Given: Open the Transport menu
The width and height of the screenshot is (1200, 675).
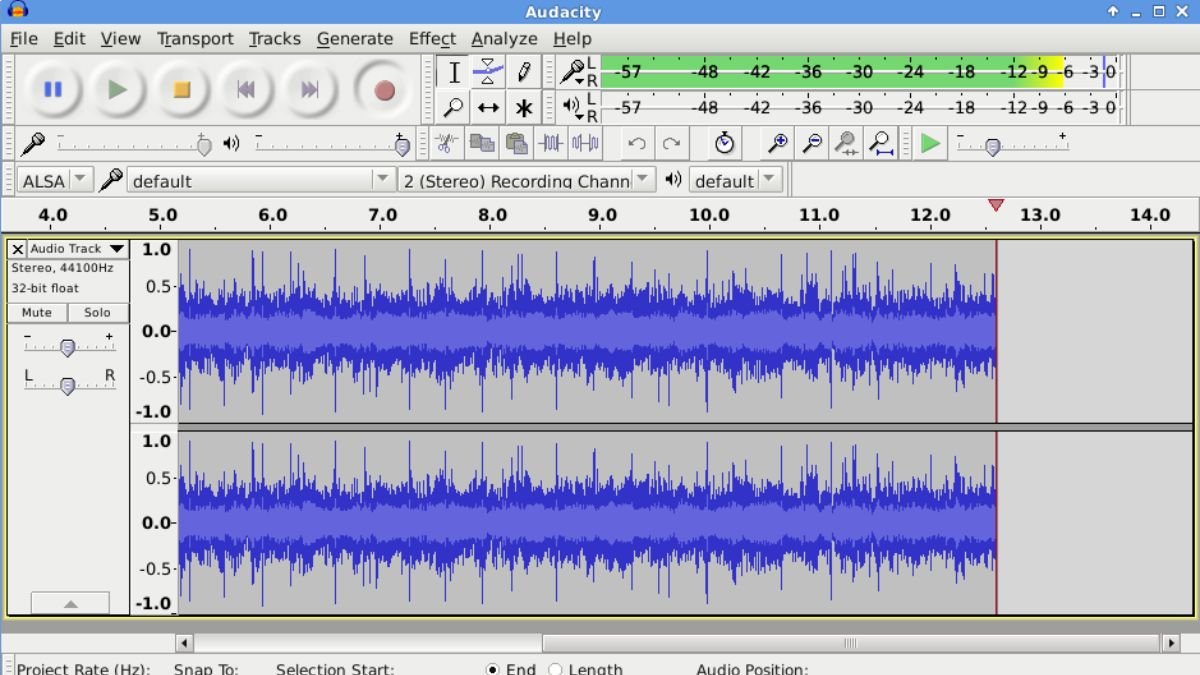Looking at the screenshot, I should point(195,38).
